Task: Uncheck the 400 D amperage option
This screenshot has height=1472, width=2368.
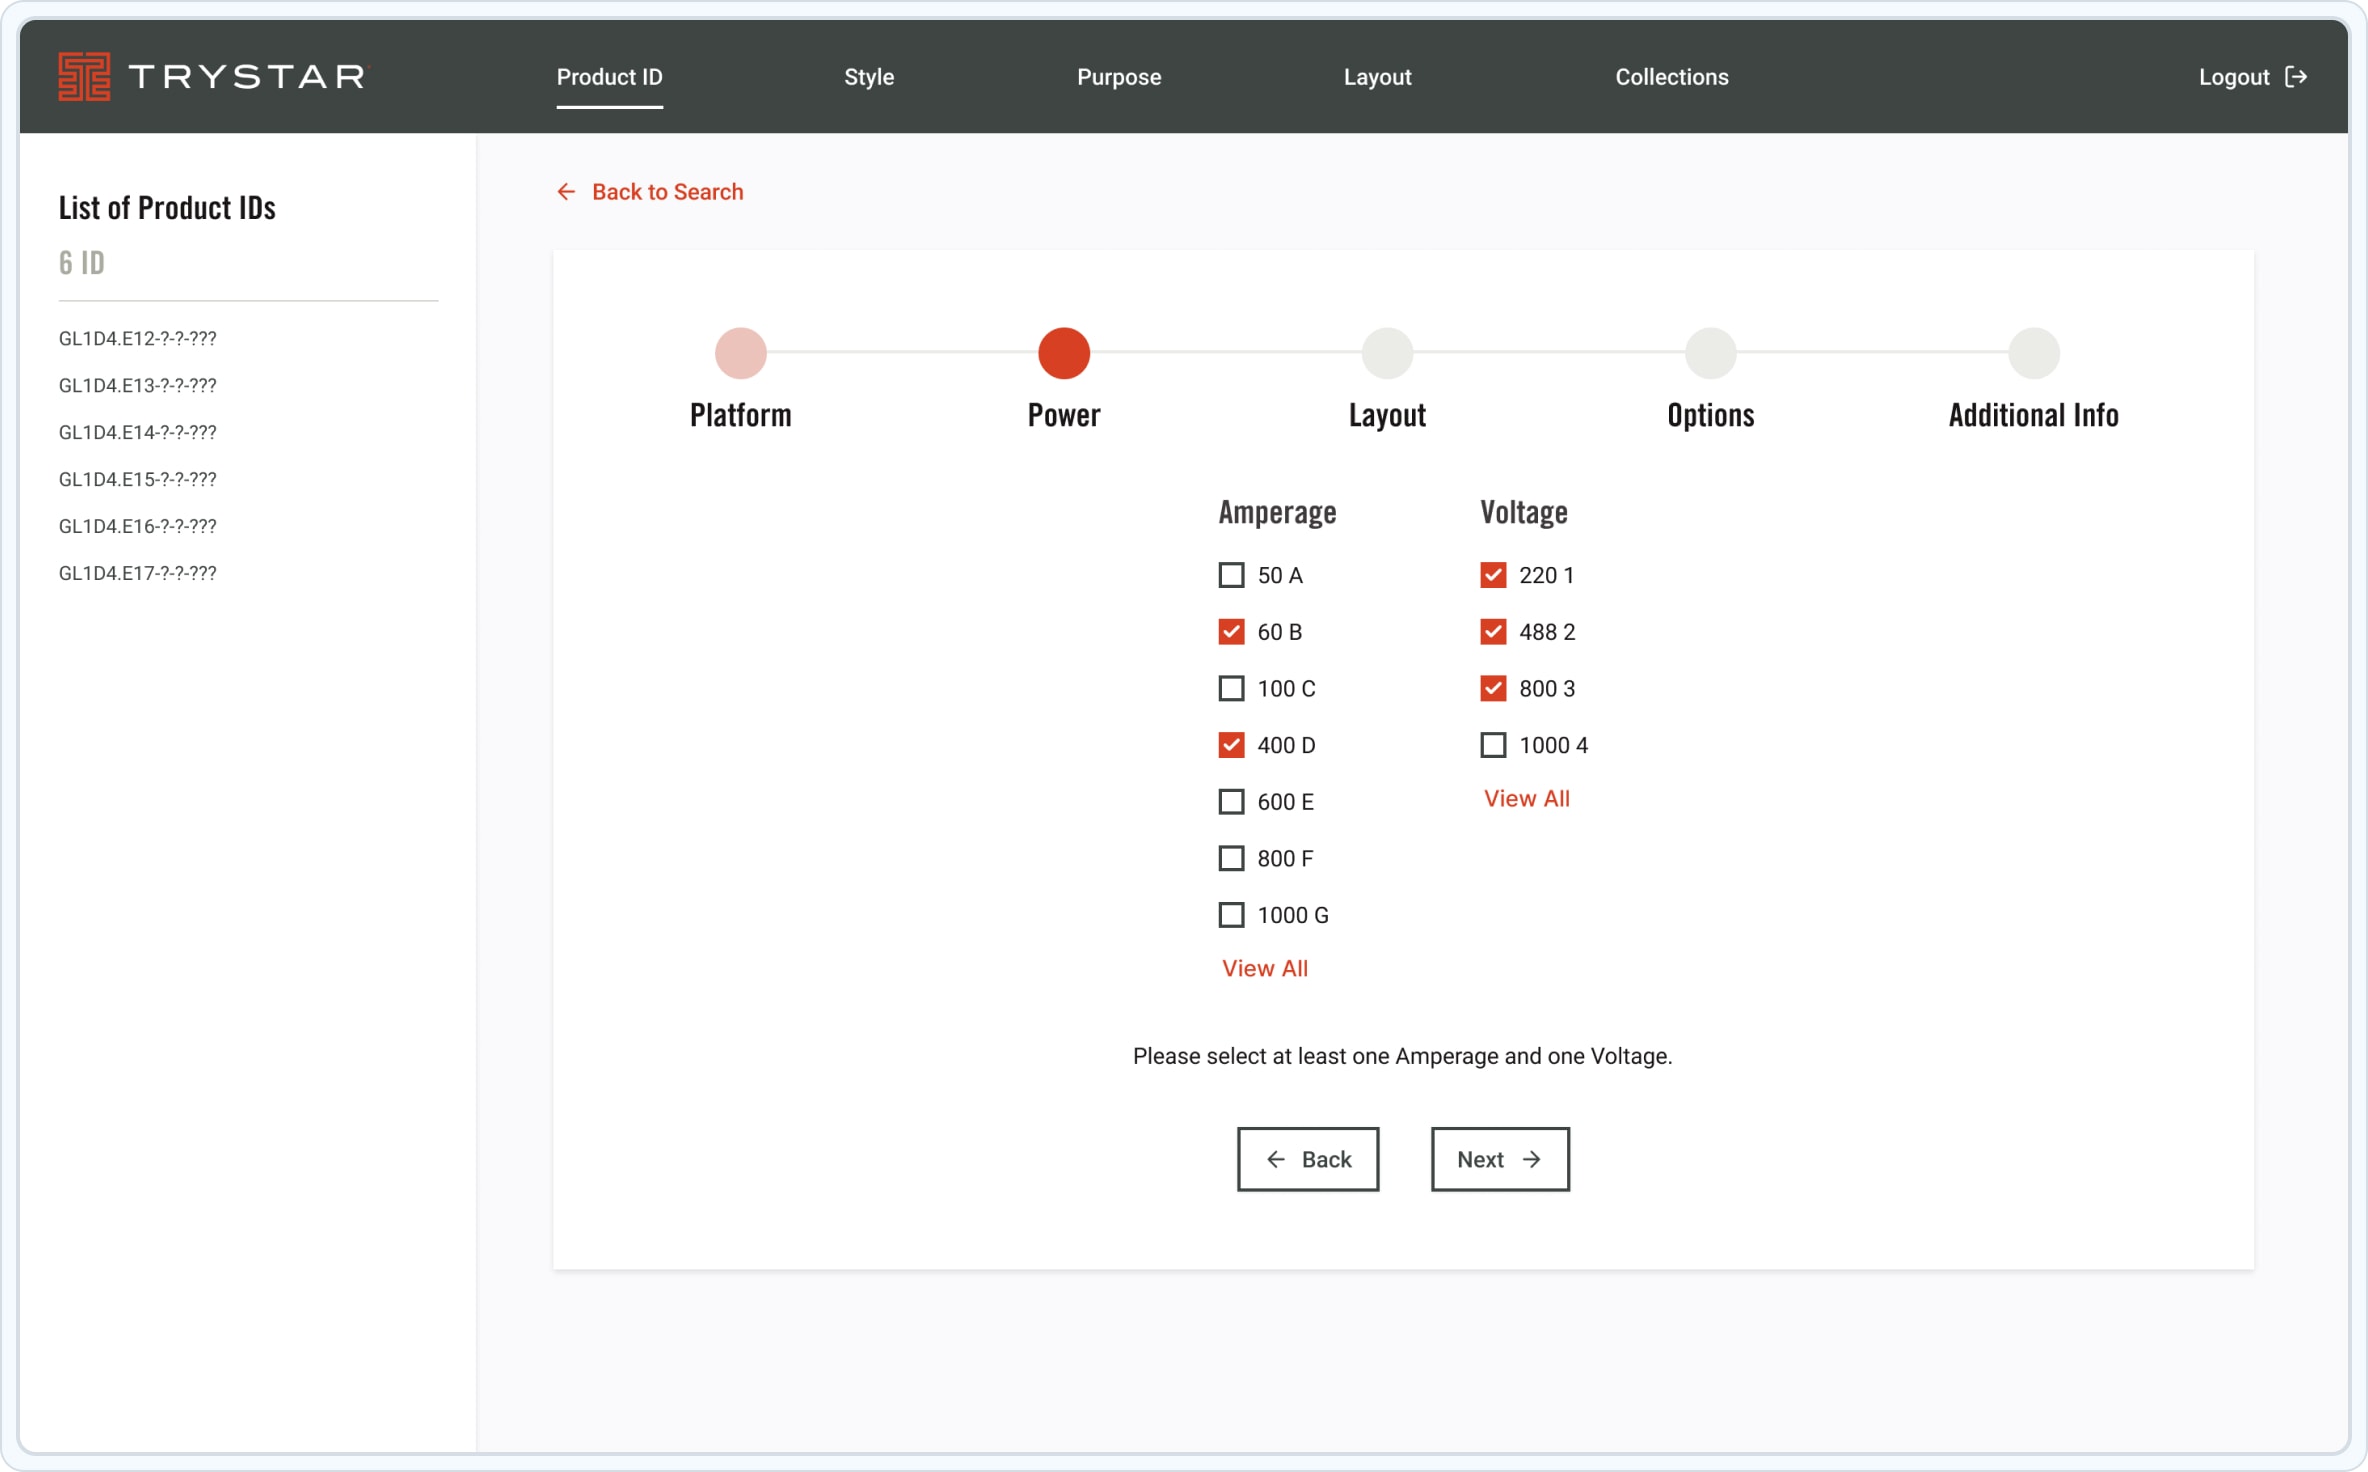Action: click(x=1230, y=744)
